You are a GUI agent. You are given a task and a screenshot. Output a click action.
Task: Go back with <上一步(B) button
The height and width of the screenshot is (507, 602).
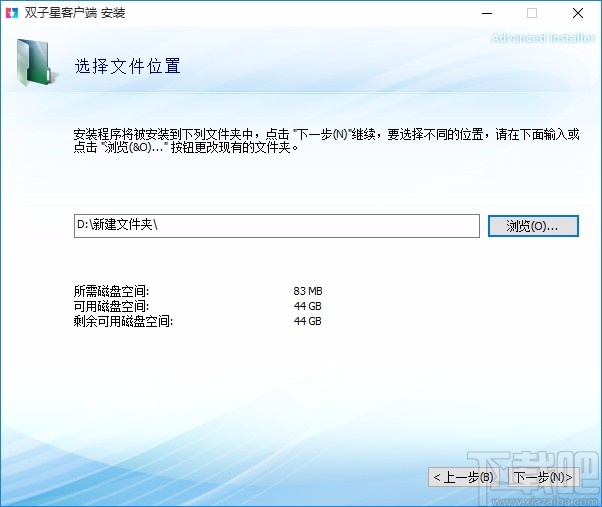(x=463, y=477)
